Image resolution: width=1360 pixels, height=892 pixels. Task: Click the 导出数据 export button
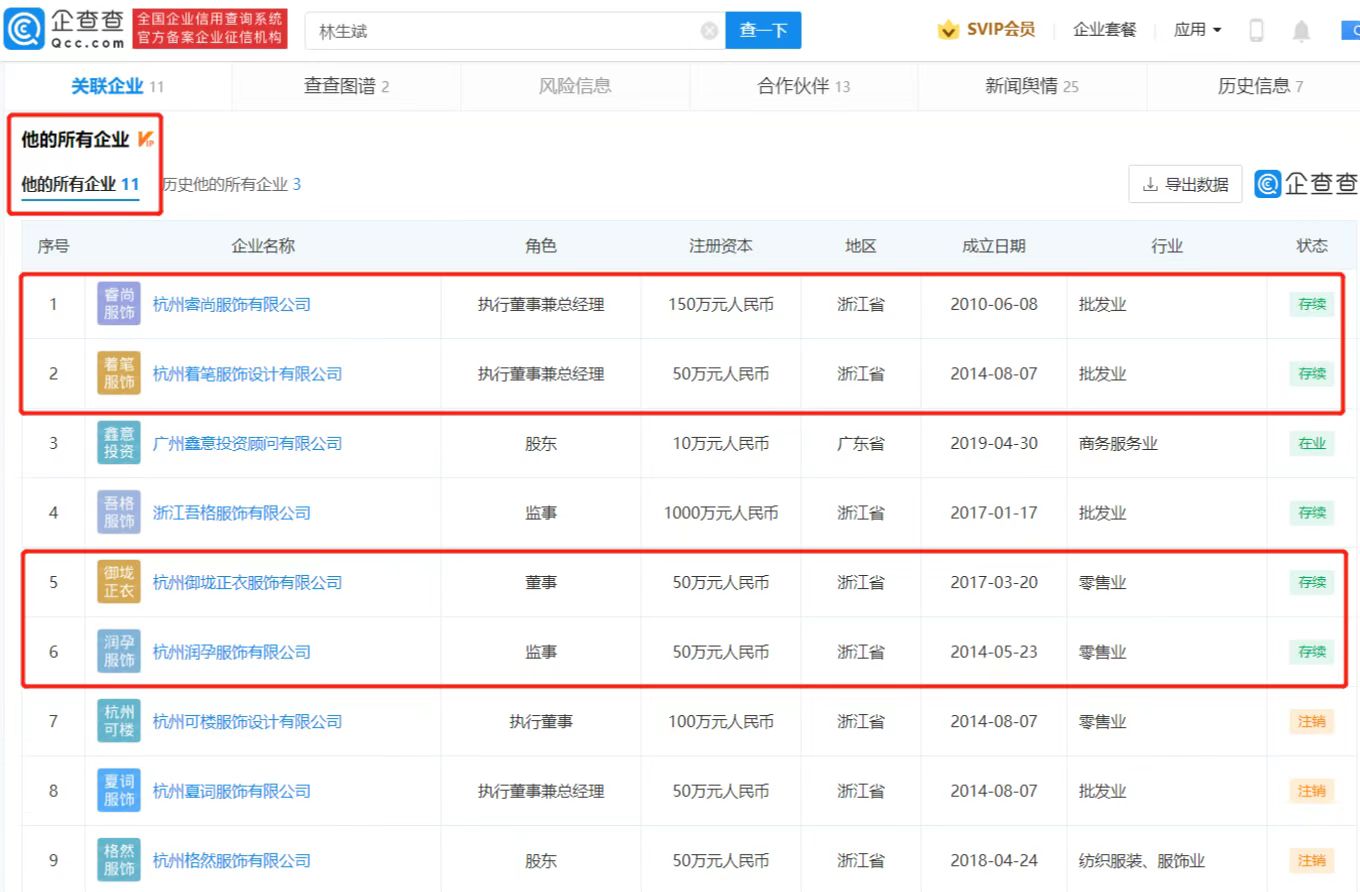click(x=1185, y=184)
